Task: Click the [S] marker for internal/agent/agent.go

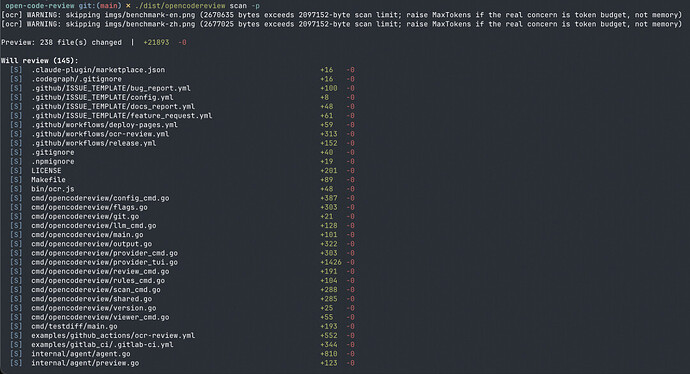Action: [16, 354]
